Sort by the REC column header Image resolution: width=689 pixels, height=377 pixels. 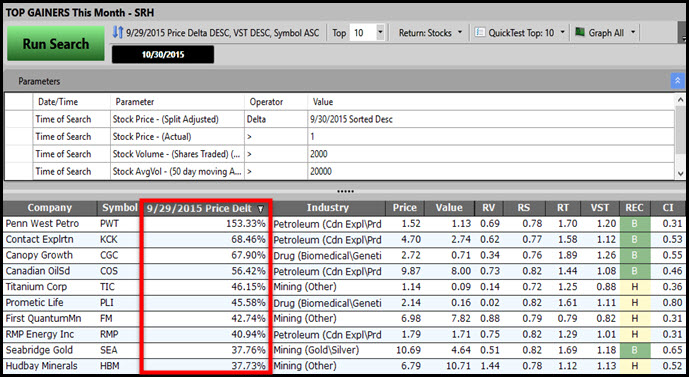[635, 208]
